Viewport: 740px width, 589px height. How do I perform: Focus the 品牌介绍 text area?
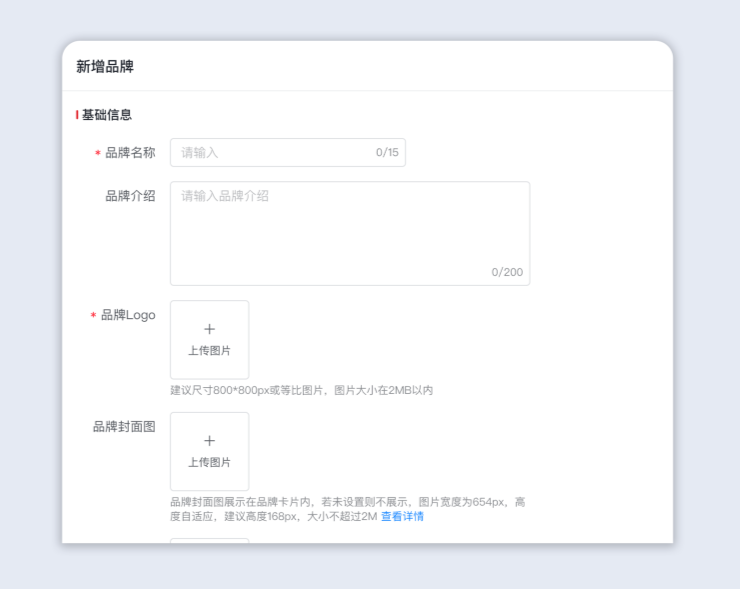(349, 232)
